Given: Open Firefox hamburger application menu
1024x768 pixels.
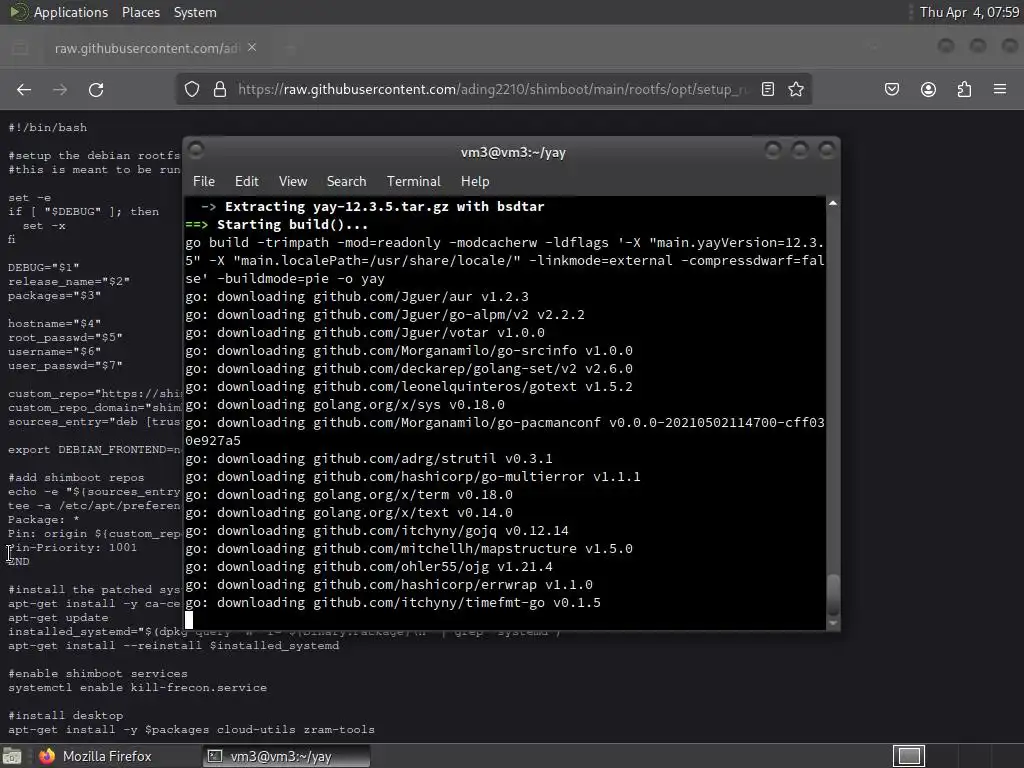Looking at the screenshot, I should pyautogui.click(x=1000, y=89).
